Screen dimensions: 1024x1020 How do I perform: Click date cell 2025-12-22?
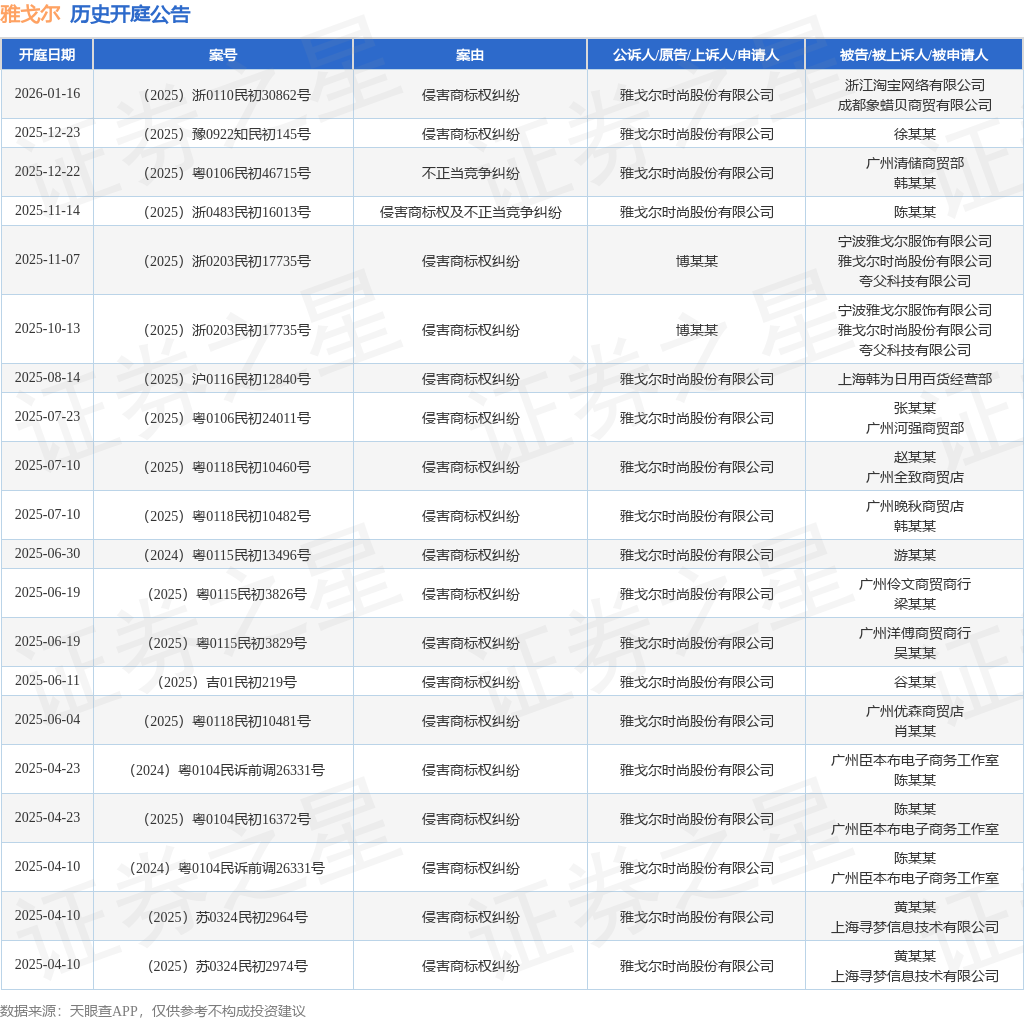click(47, 172)
